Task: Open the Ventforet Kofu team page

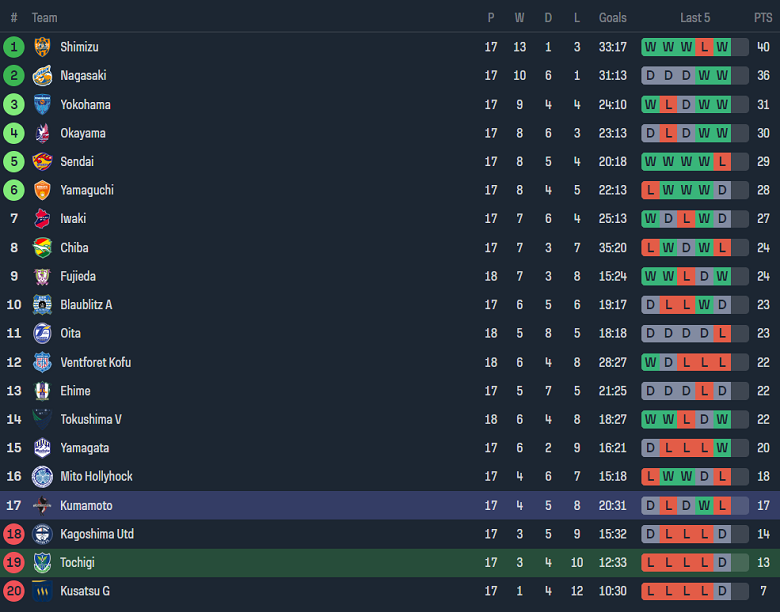Action: click(x=95, y=362)
